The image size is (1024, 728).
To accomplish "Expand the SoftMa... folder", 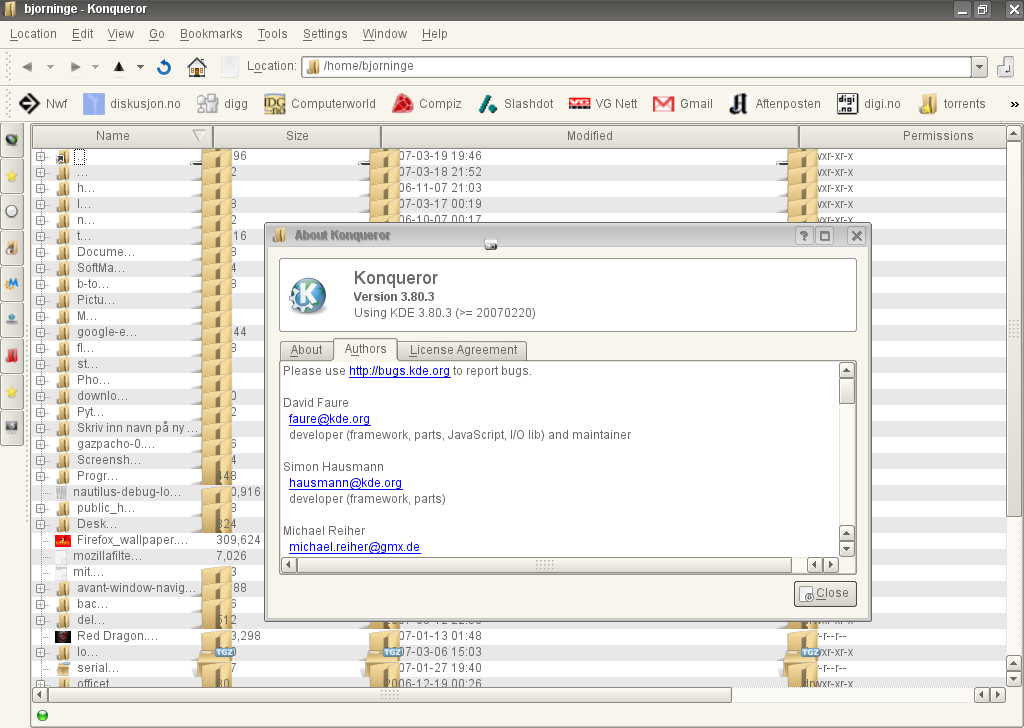I will (40, 268).
